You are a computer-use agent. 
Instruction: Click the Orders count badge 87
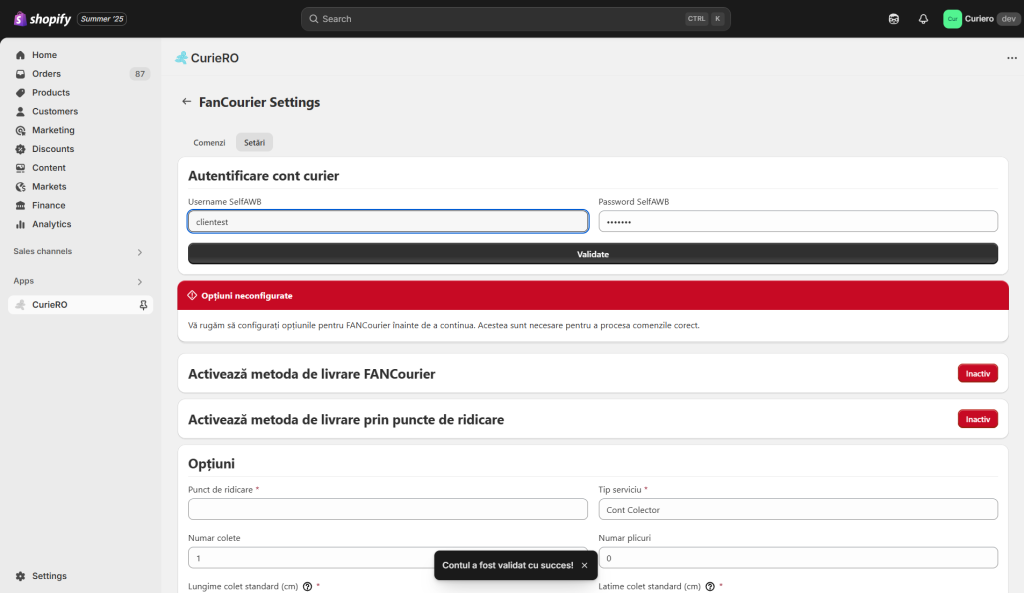[140, 74]
